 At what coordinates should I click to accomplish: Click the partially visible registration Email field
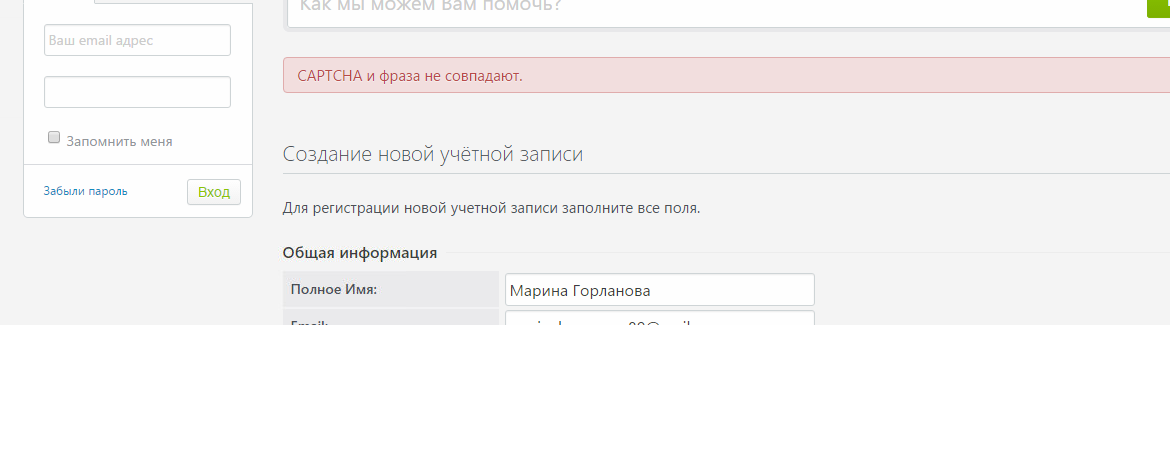tap(659, 318)
